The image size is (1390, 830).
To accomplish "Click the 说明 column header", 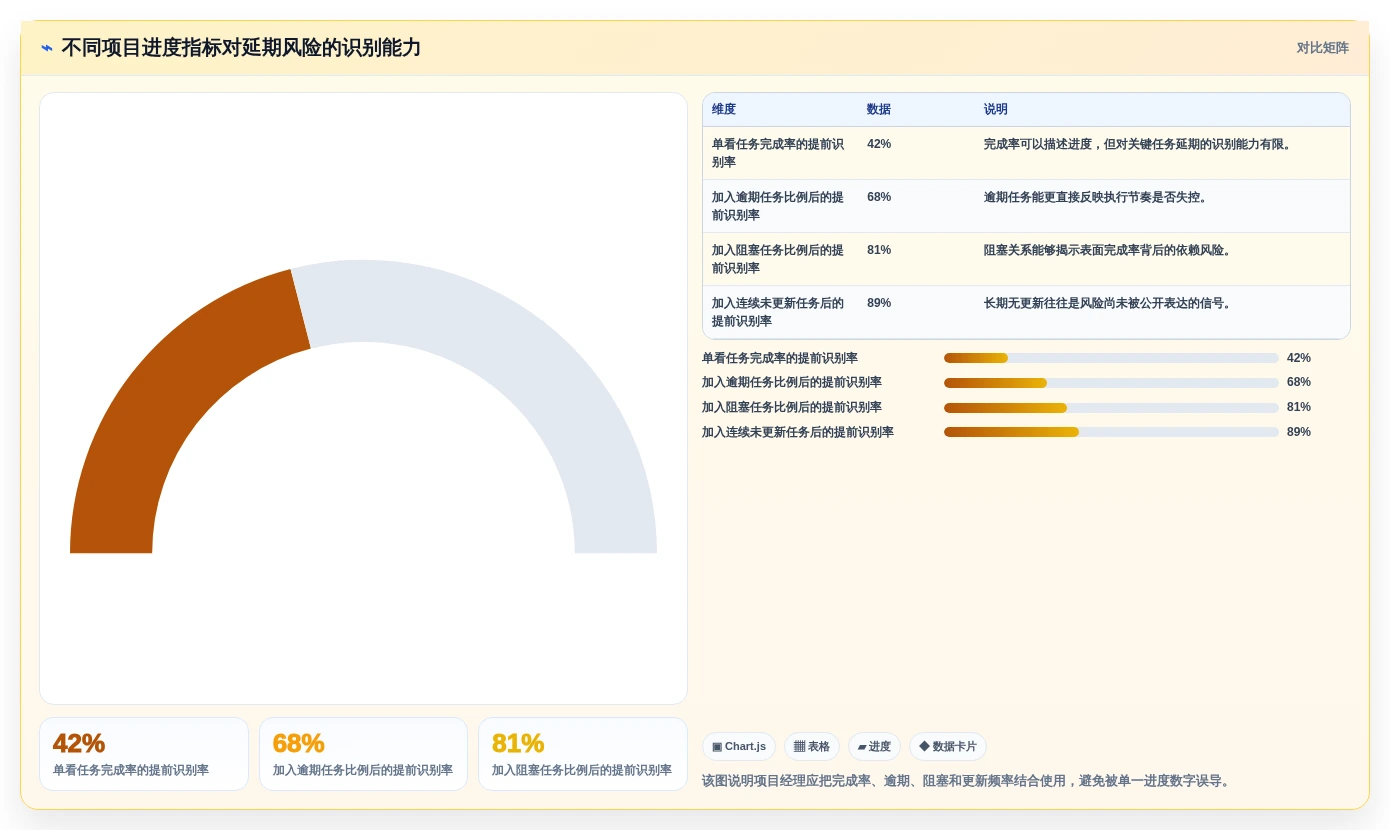I will pos(996,110).
